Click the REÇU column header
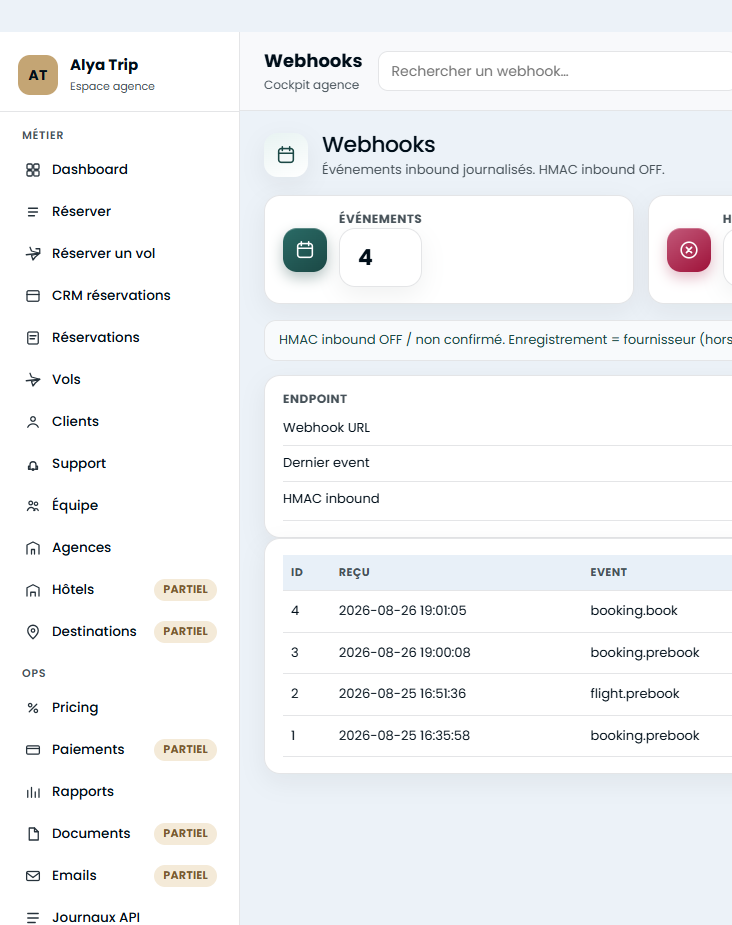Viewport: 732px width, 925px height. pos(354,572)
